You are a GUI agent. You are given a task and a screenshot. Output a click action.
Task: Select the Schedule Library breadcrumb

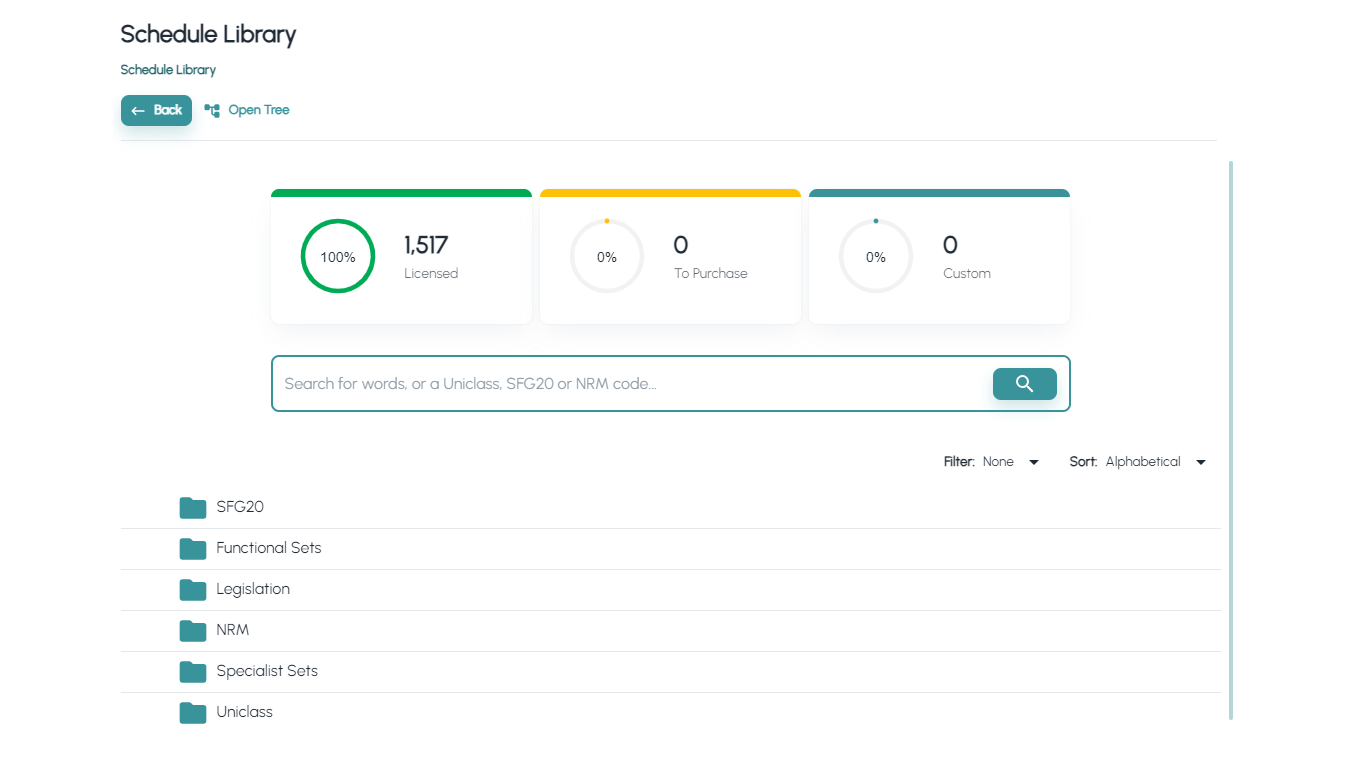pyautogui.click(x=168, y=70)
